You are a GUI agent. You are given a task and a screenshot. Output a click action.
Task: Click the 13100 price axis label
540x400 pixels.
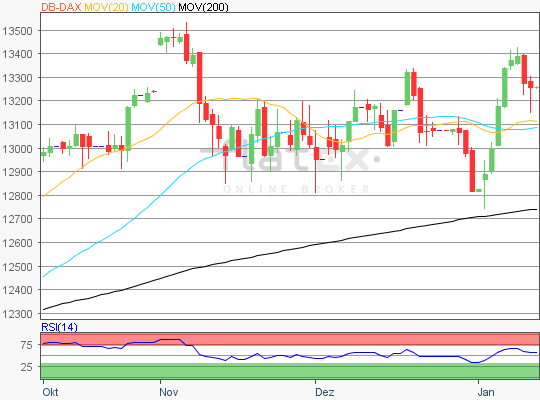coord(18,125)
